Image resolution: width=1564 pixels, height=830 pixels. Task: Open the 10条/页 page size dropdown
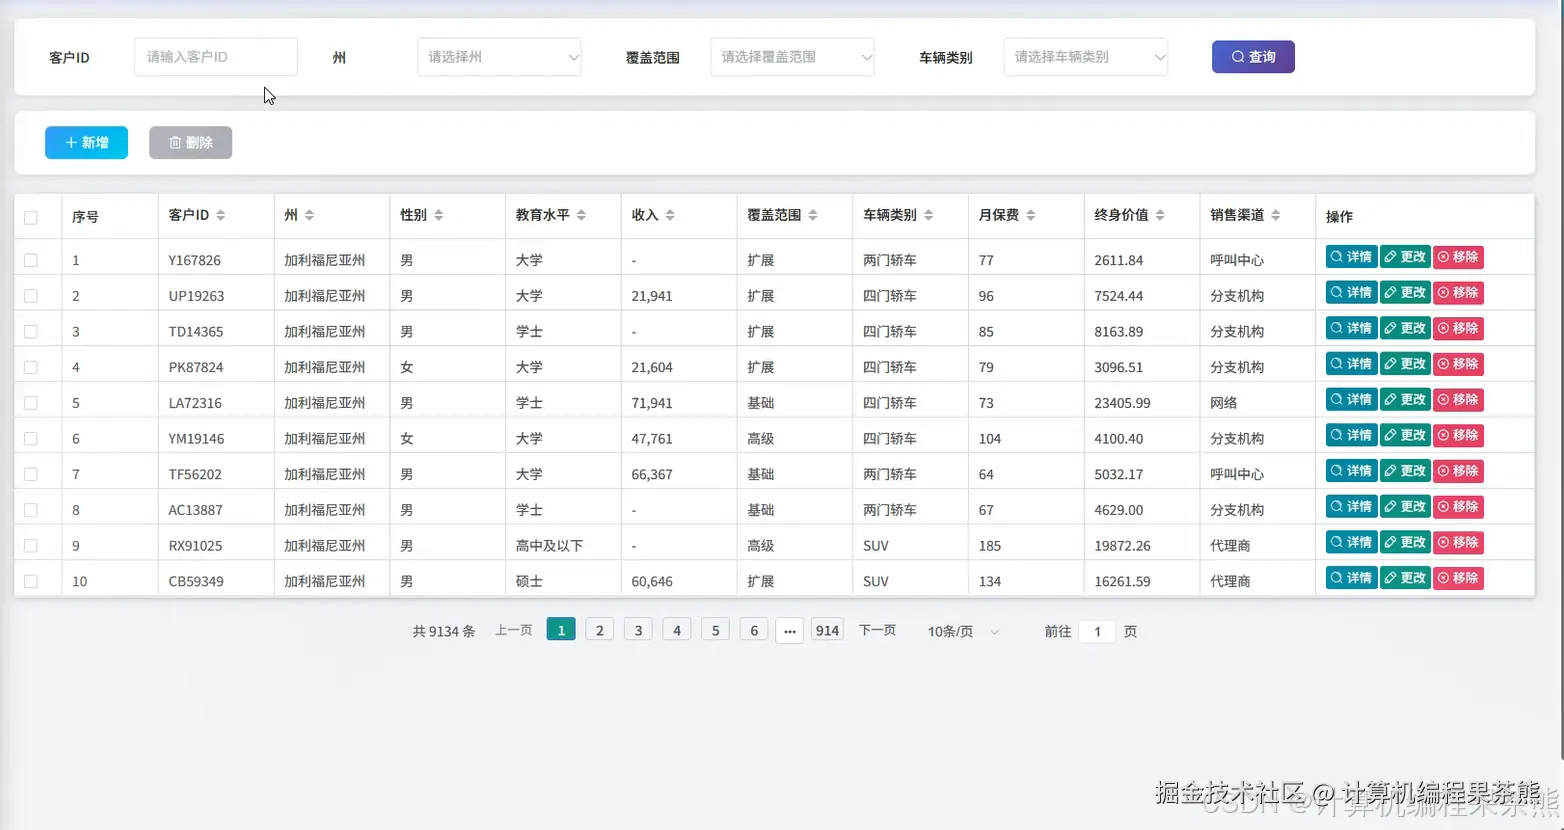pos(962,631)
